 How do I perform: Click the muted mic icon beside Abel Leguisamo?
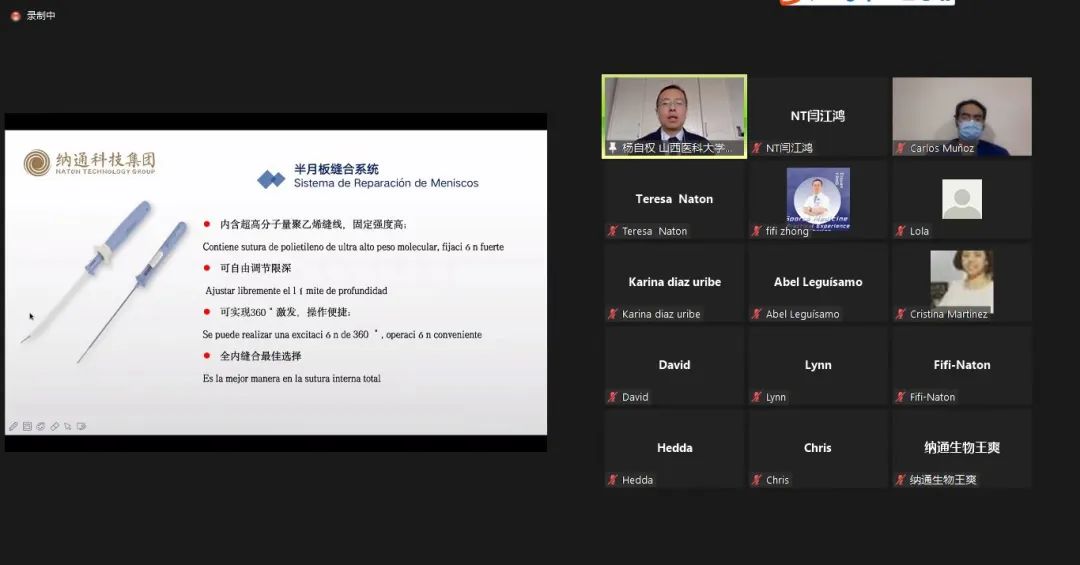click(x=756, y=314)
